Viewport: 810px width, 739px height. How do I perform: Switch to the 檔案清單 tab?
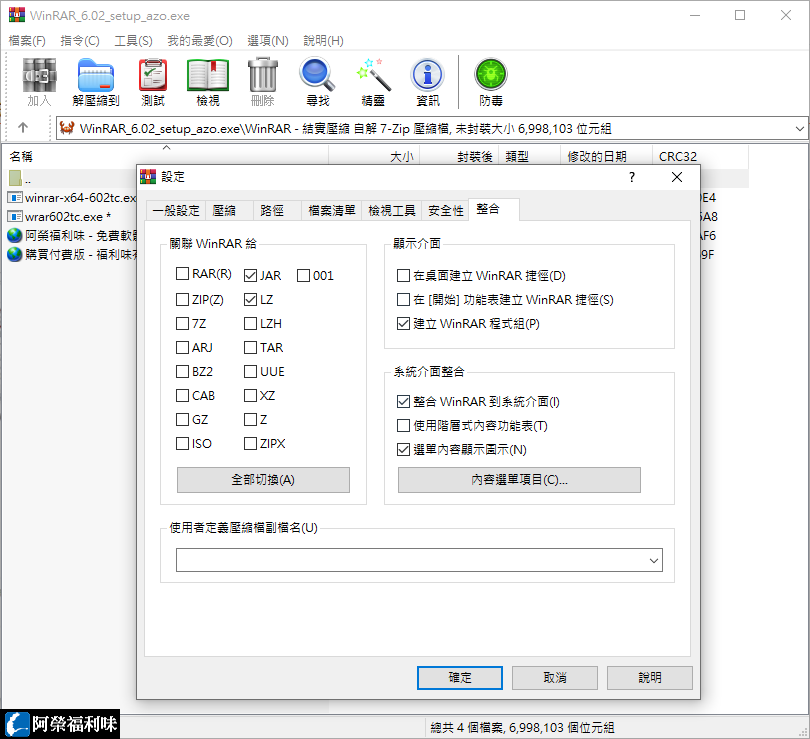pos(332,211)
